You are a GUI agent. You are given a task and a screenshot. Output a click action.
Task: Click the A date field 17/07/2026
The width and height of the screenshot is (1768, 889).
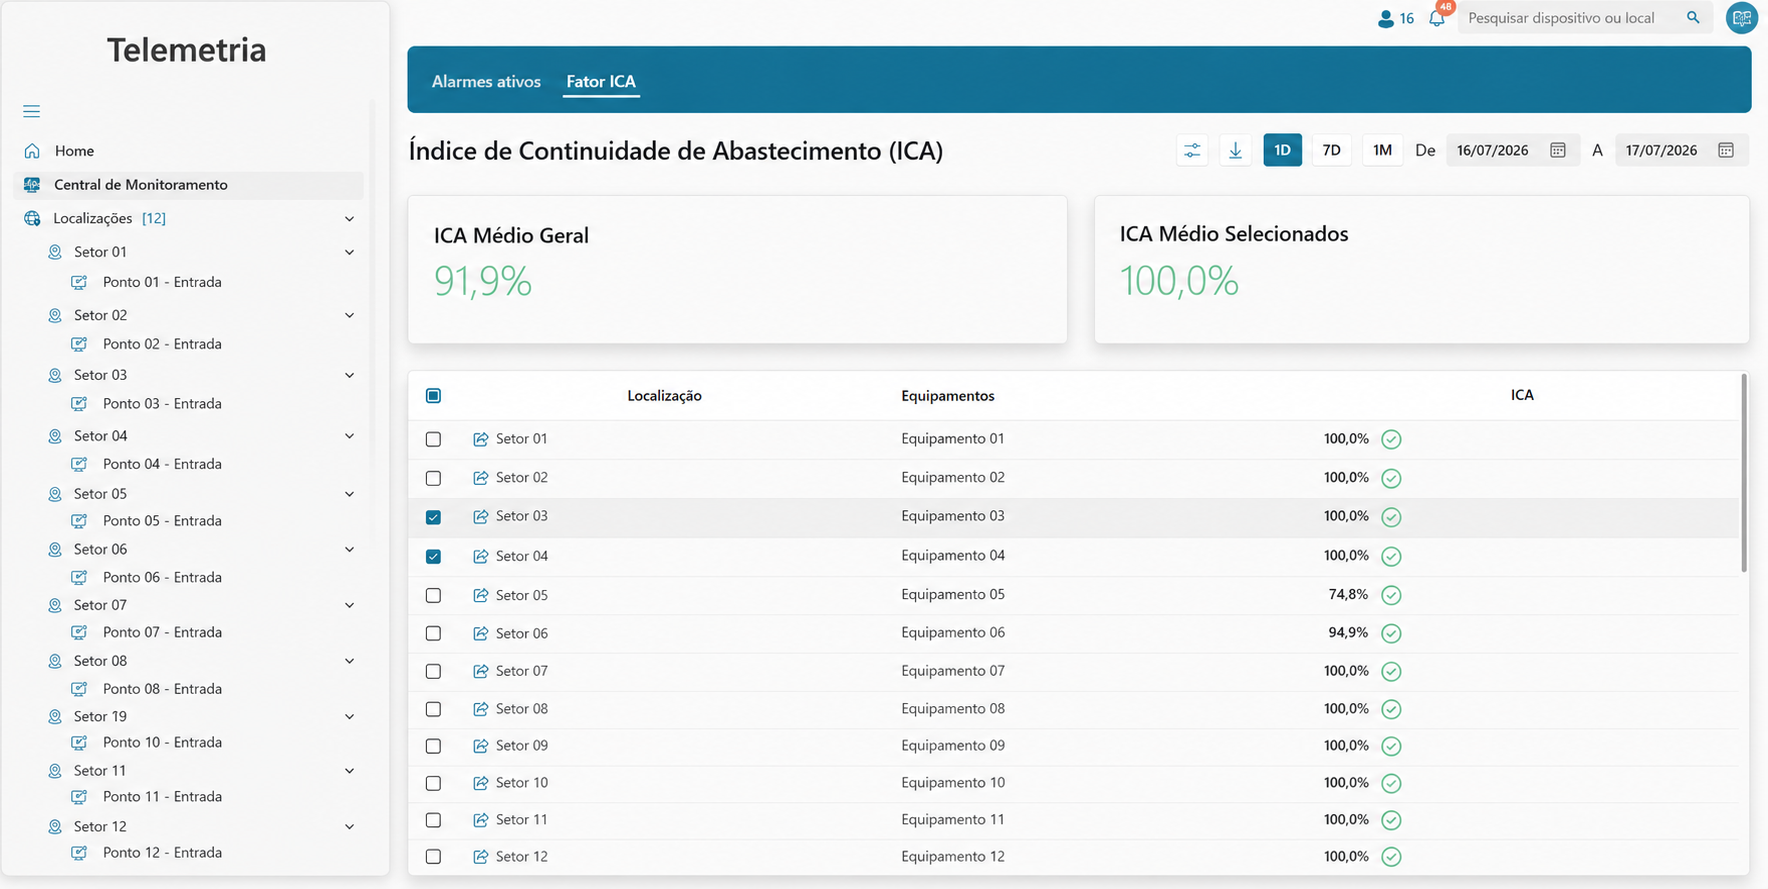tap(1681, 150)
